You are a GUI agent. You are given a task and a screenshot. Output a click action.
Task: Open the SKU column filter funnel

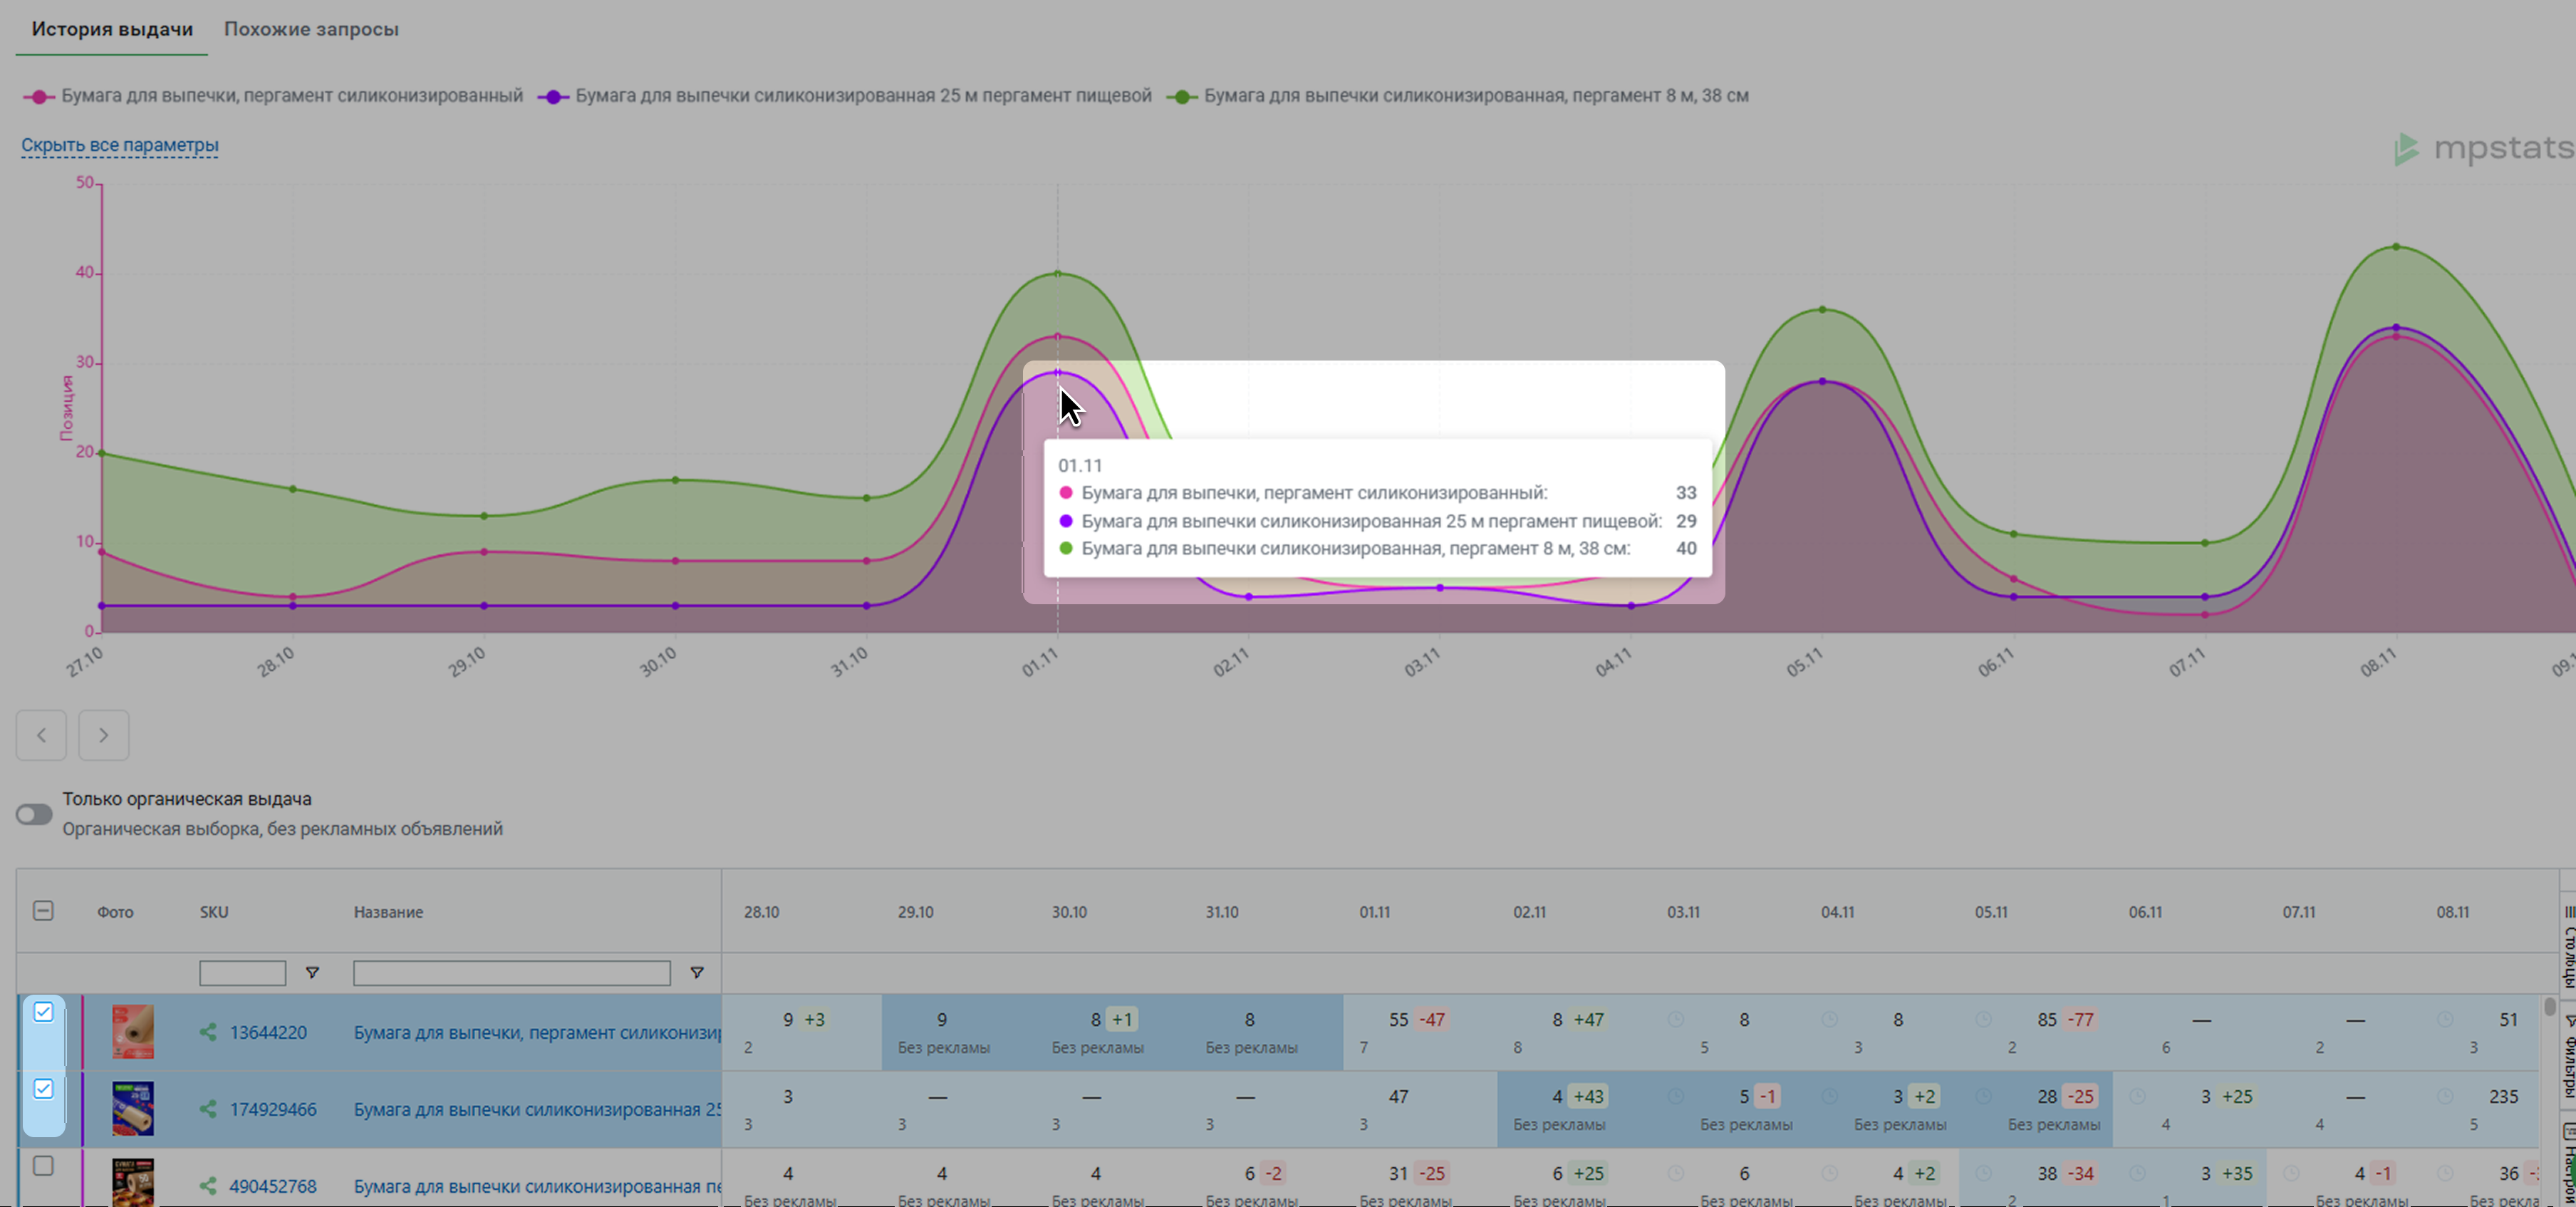tap(312, 973)
